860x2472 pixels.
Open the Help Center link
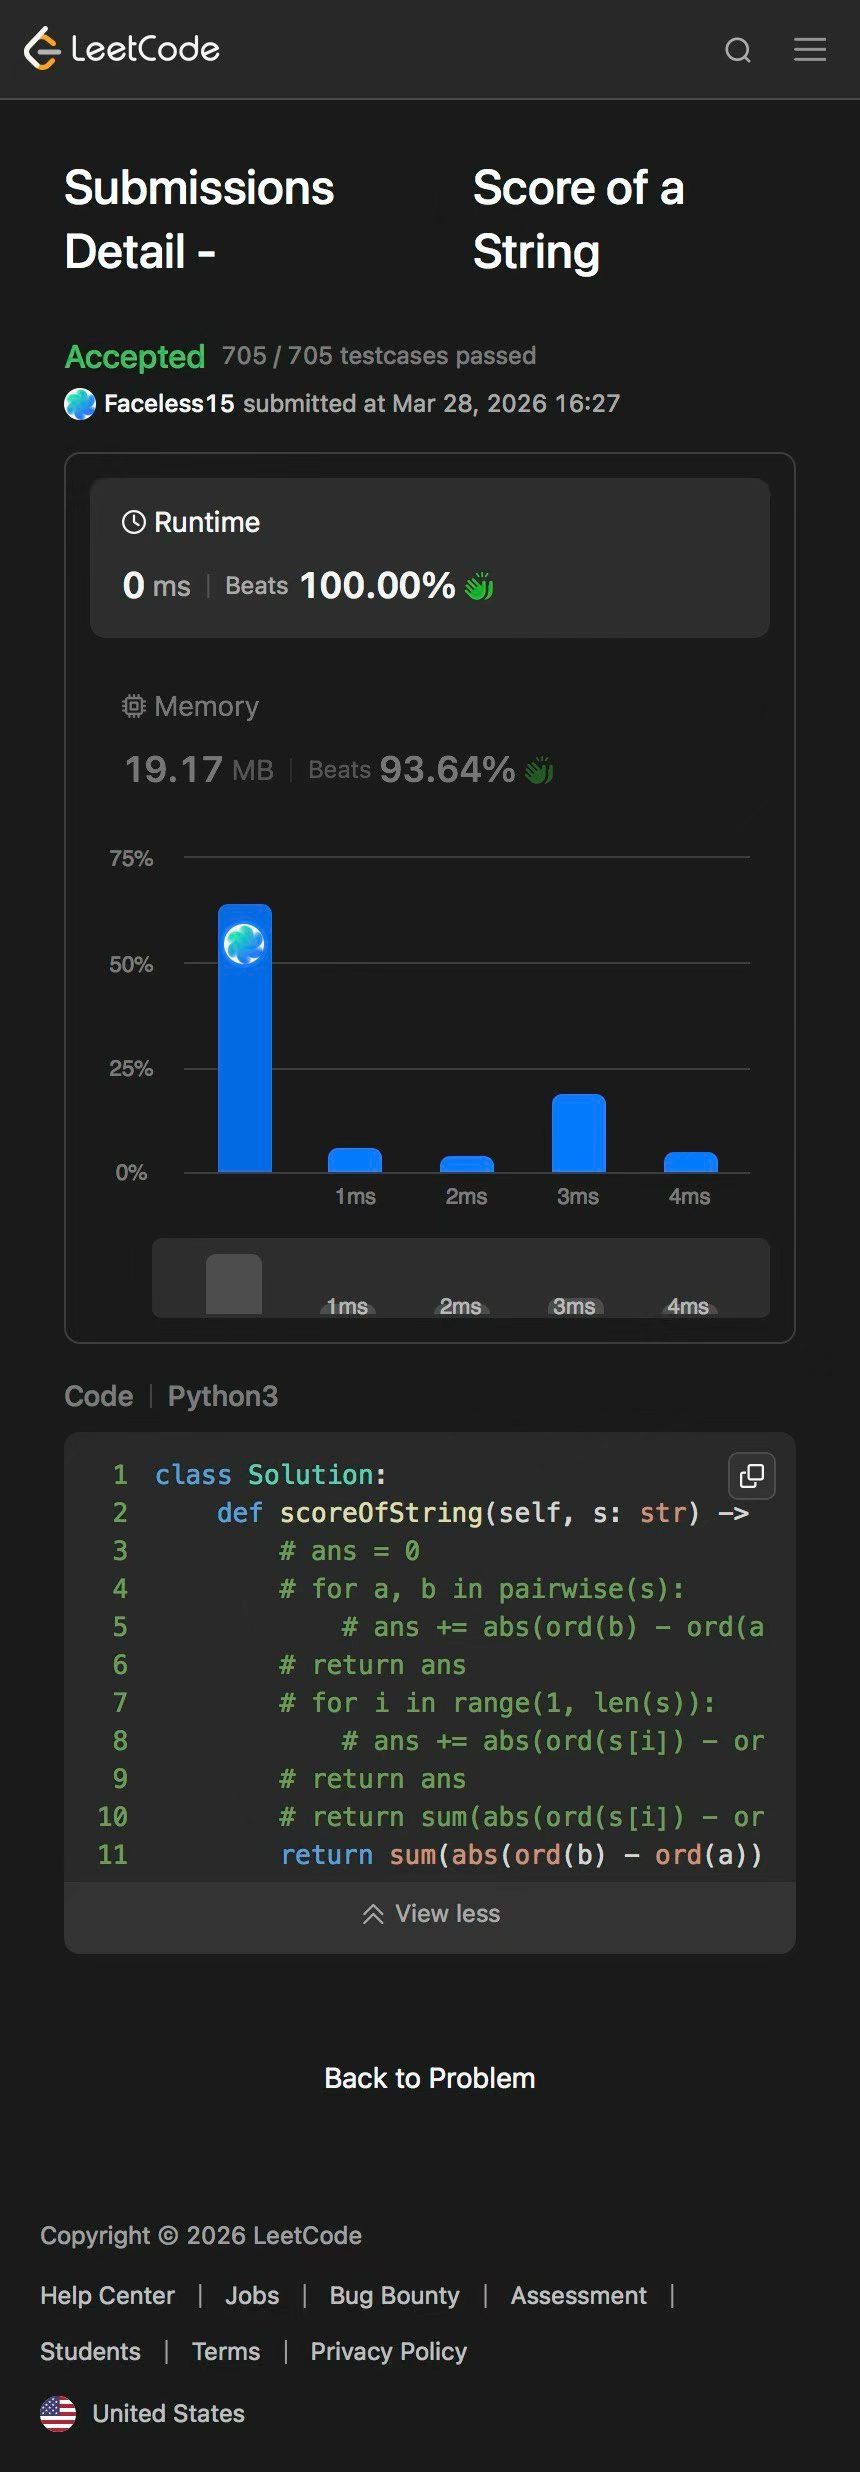(x=107, y=2295)
